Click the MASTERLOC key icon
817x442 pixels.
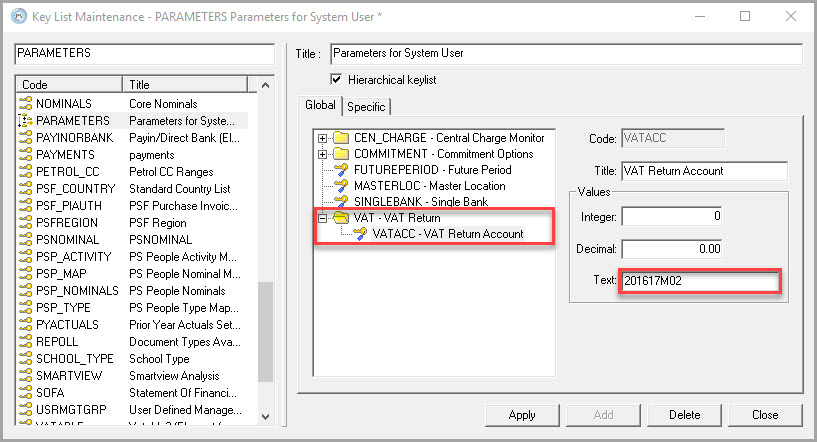[341, 186]
